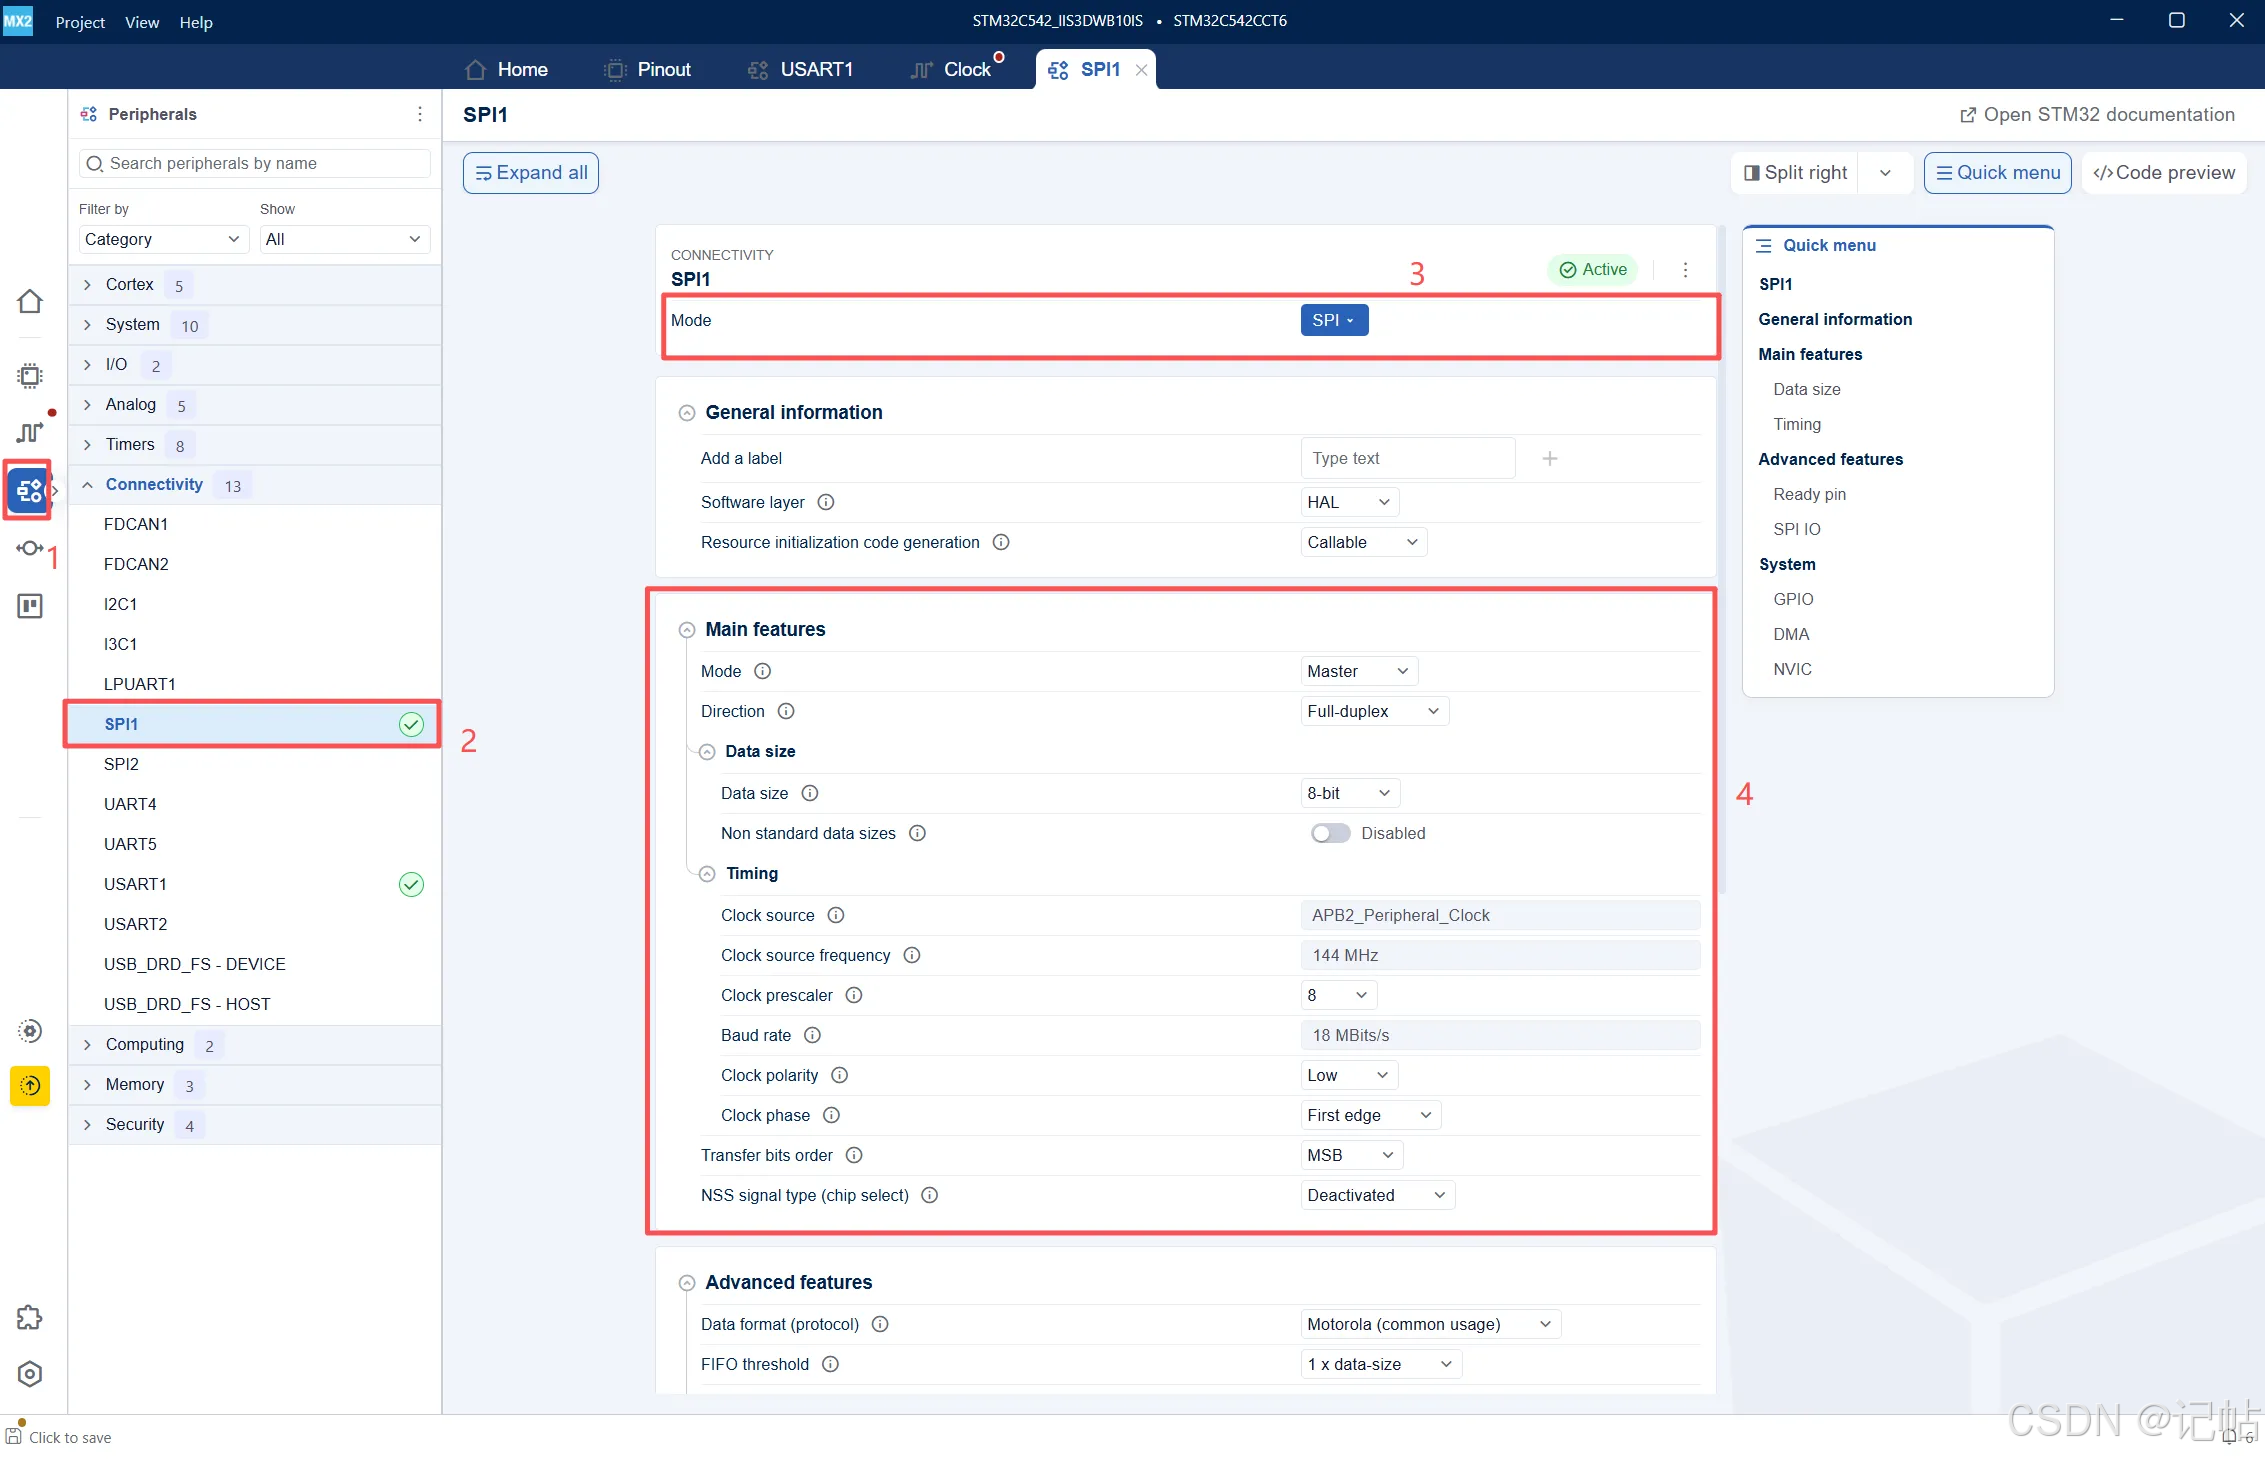The image size is (2265, 1459).
Task: Open the NSS signal type Deactivated dropdown
Action: tap(1377, 1195)
